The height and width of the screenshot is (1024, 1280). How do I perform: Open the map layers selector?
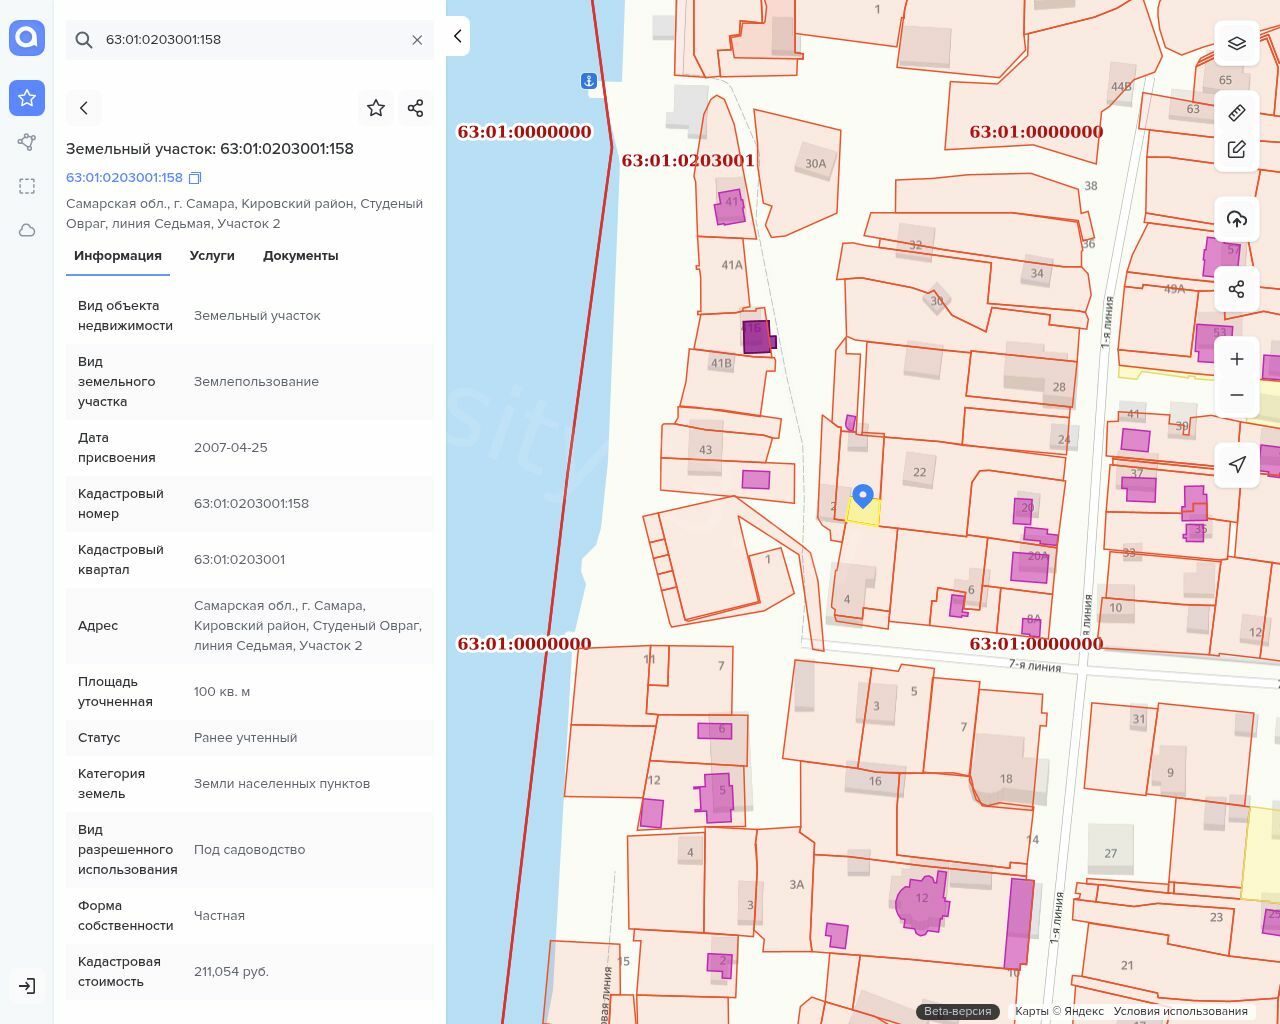[x=1237, y=43]
